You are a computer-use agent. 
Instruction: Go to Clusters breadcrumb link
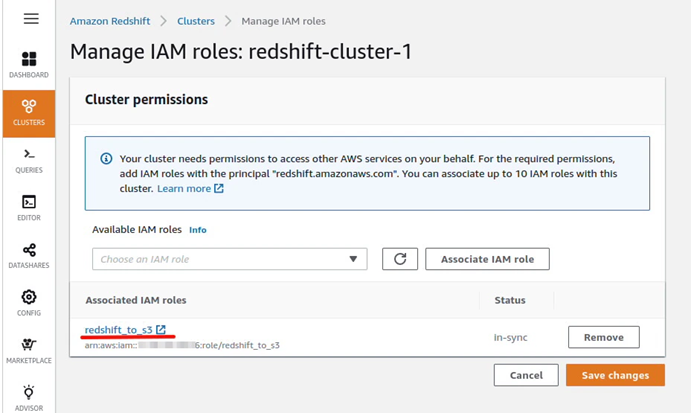196,21
